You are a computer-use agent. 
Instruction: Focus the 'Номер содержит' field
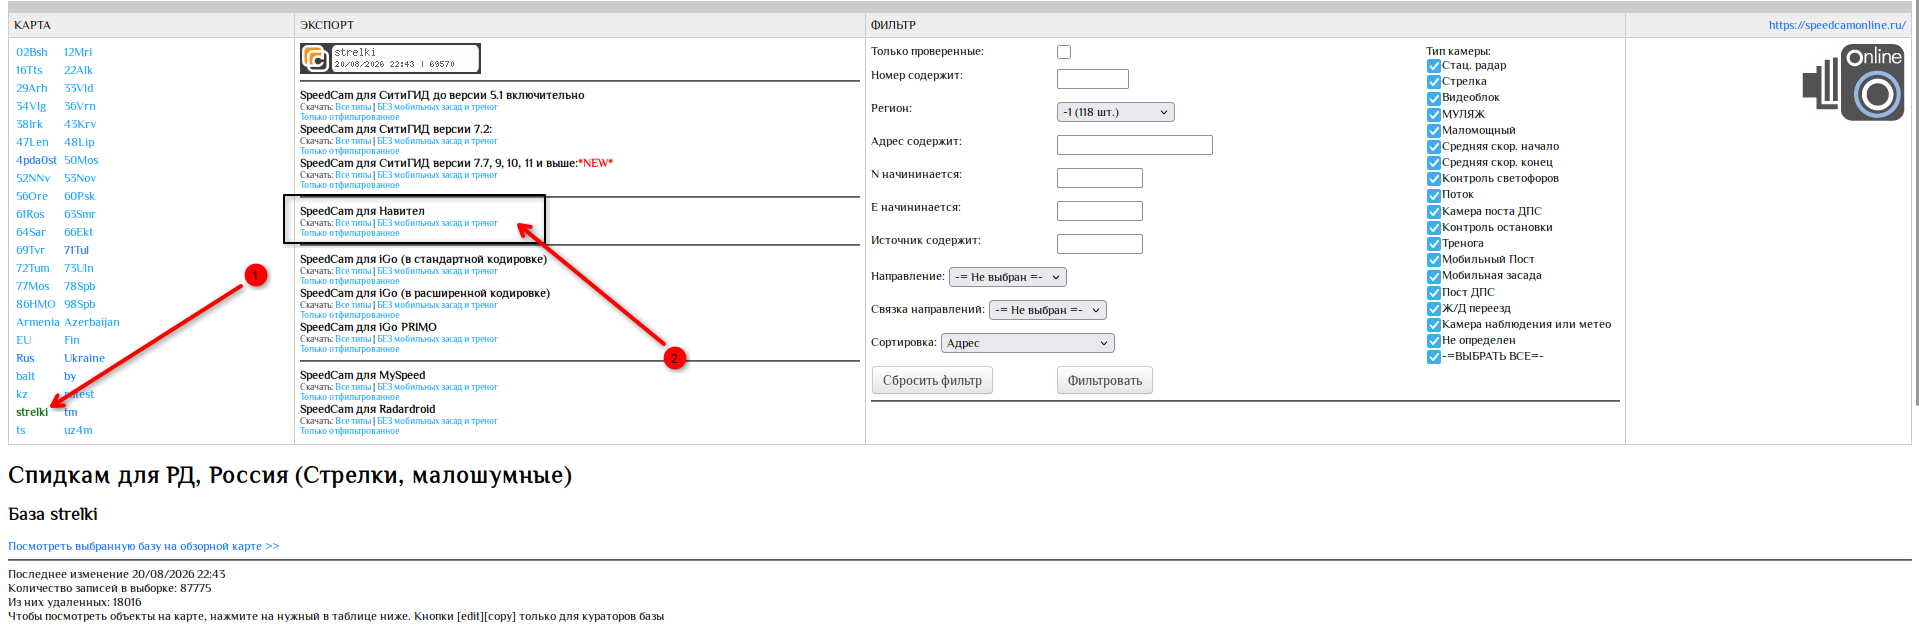tap(1092, 79)
